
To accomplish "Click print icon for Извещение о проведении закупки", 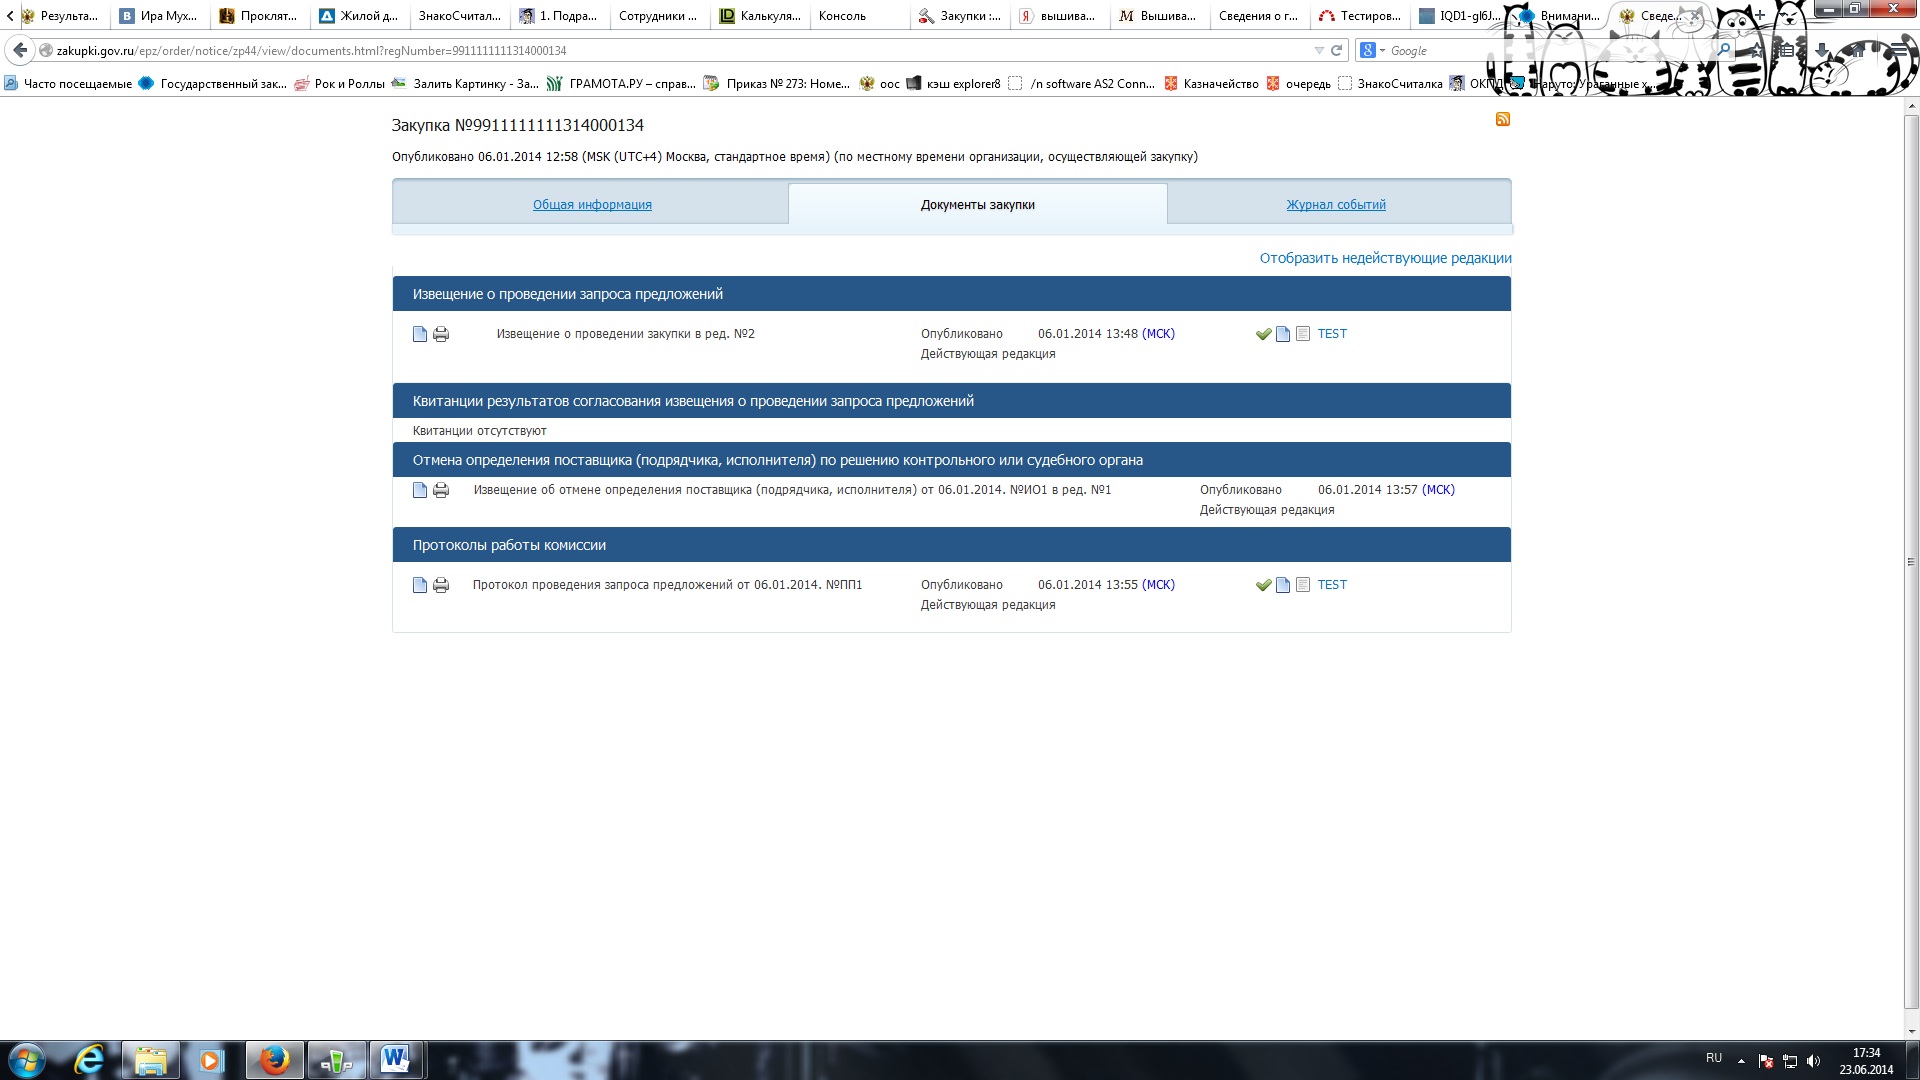I will tap(441, 334).
